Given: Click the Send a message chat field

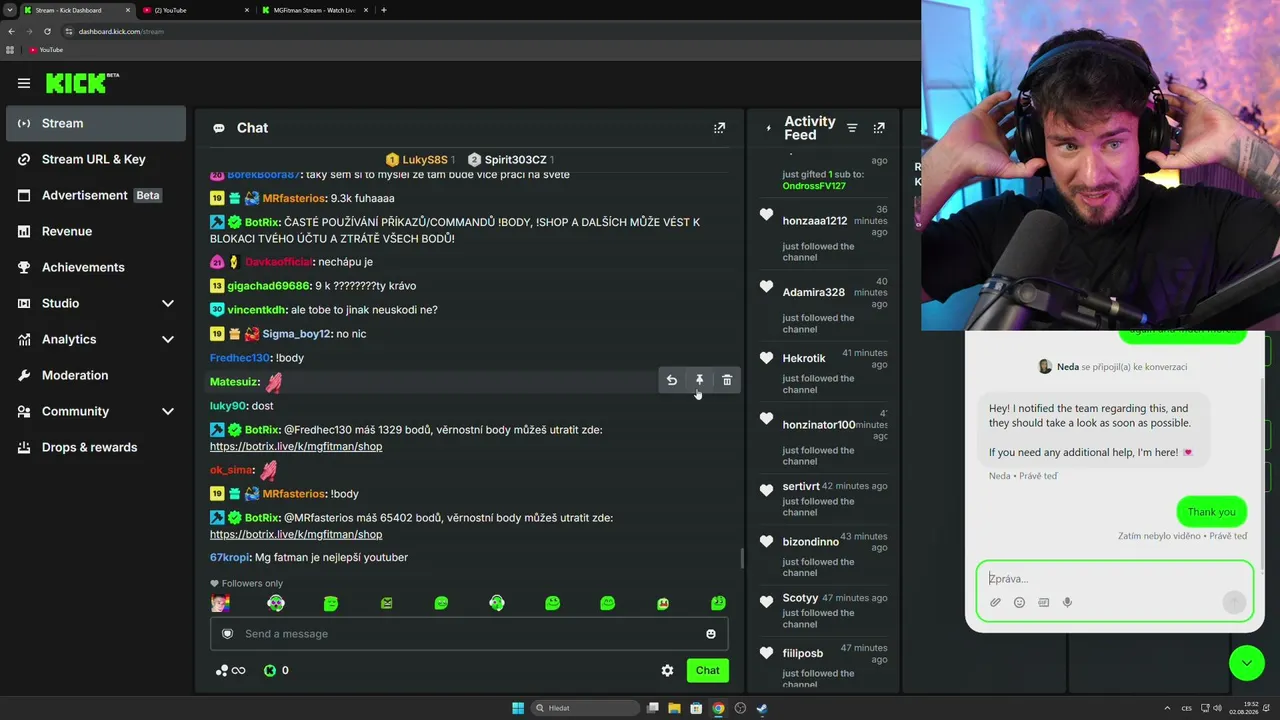Looking at the screenshot, I should point(469,634).
